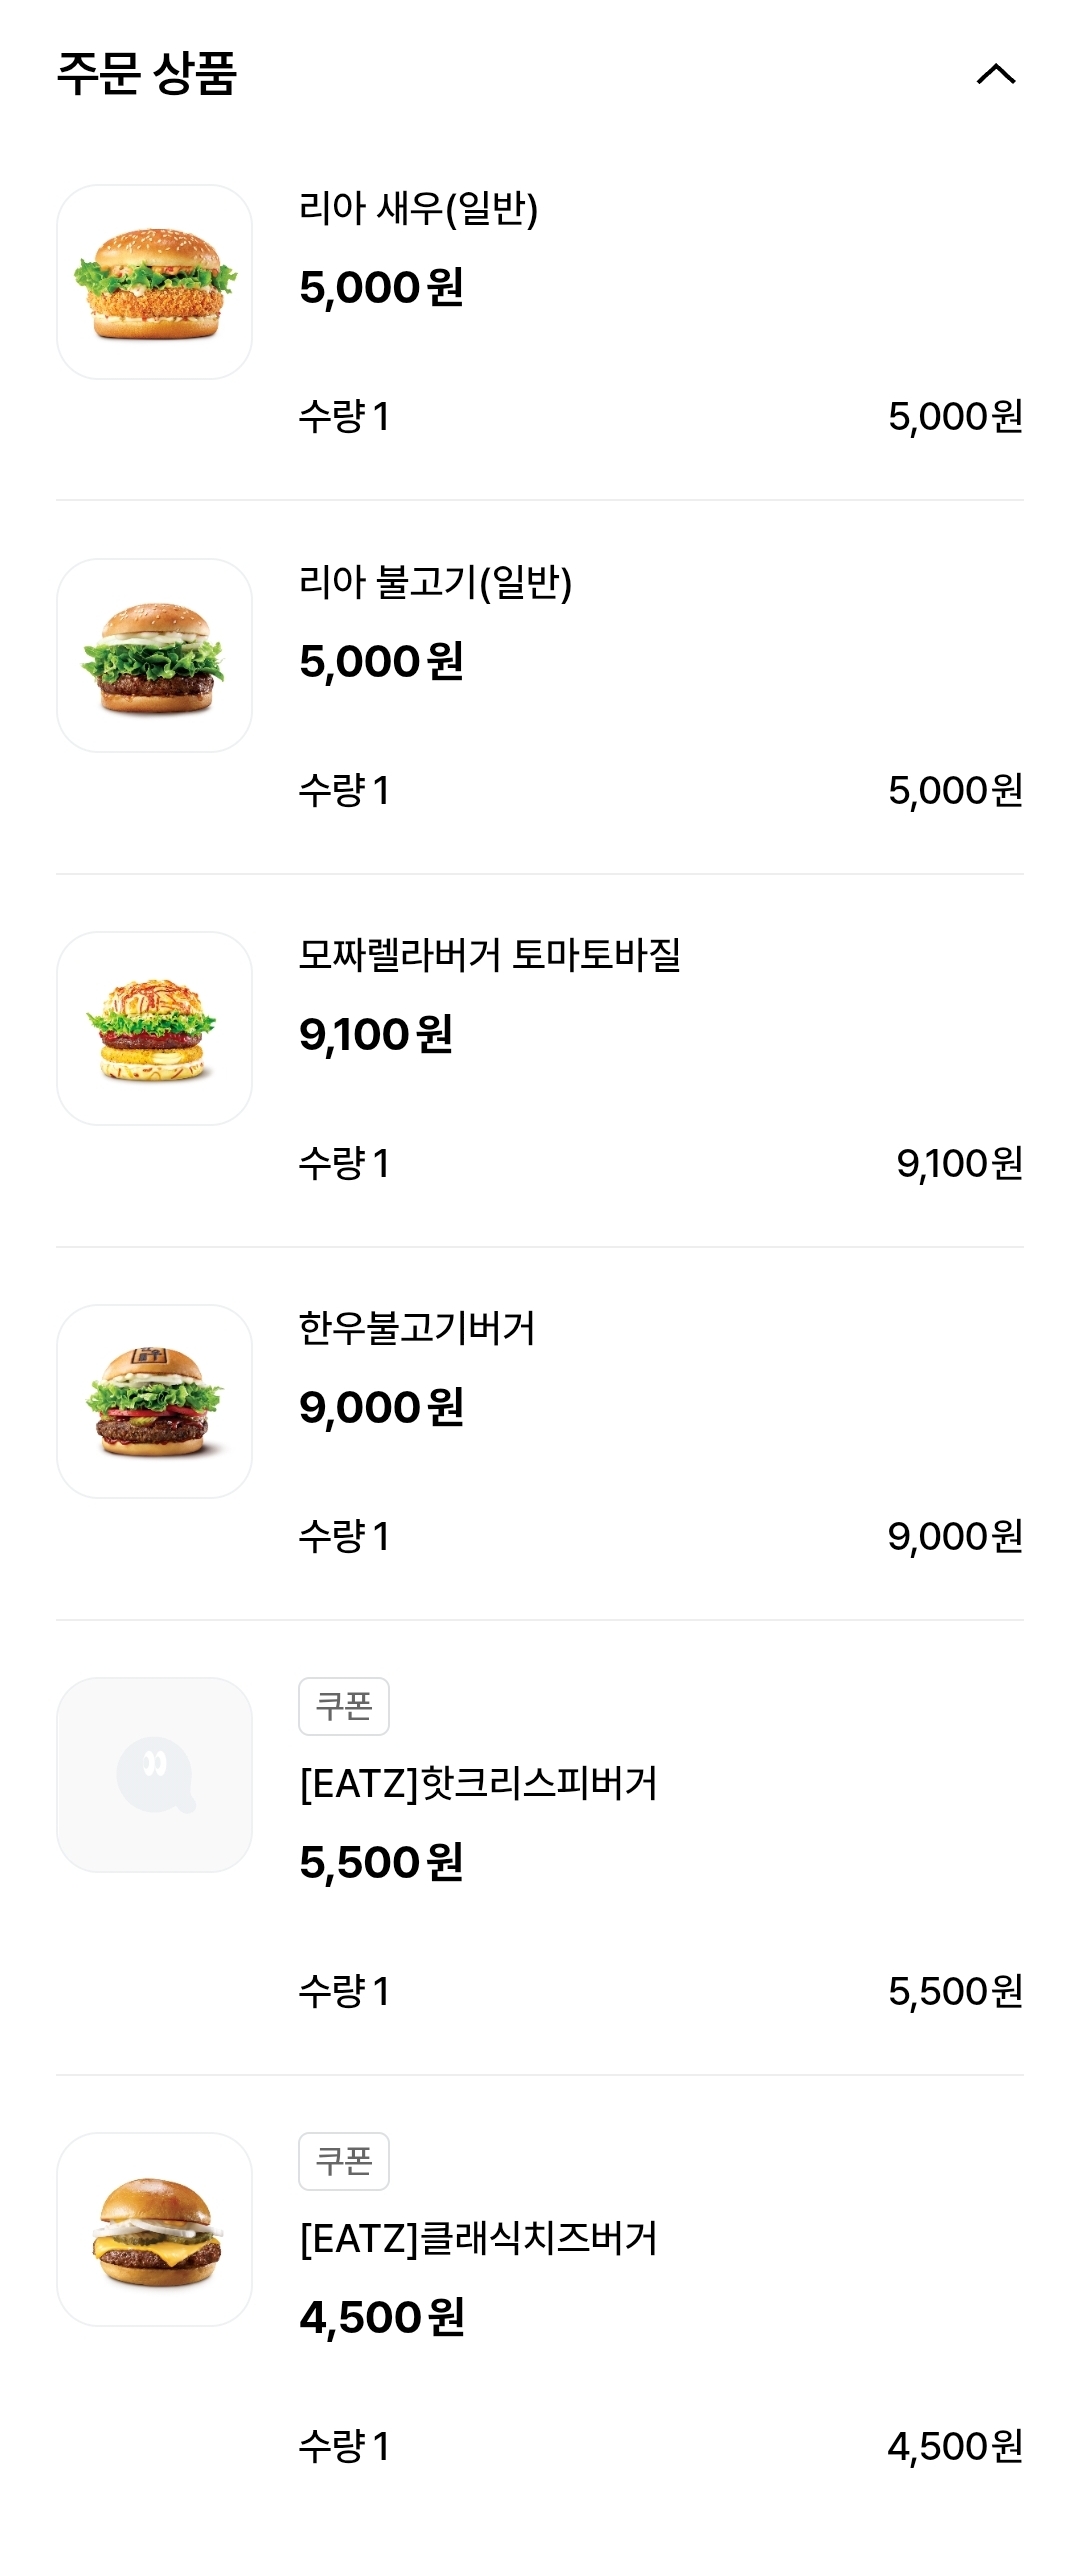Tap the 리아 불고기(일반) burger image

154,655
